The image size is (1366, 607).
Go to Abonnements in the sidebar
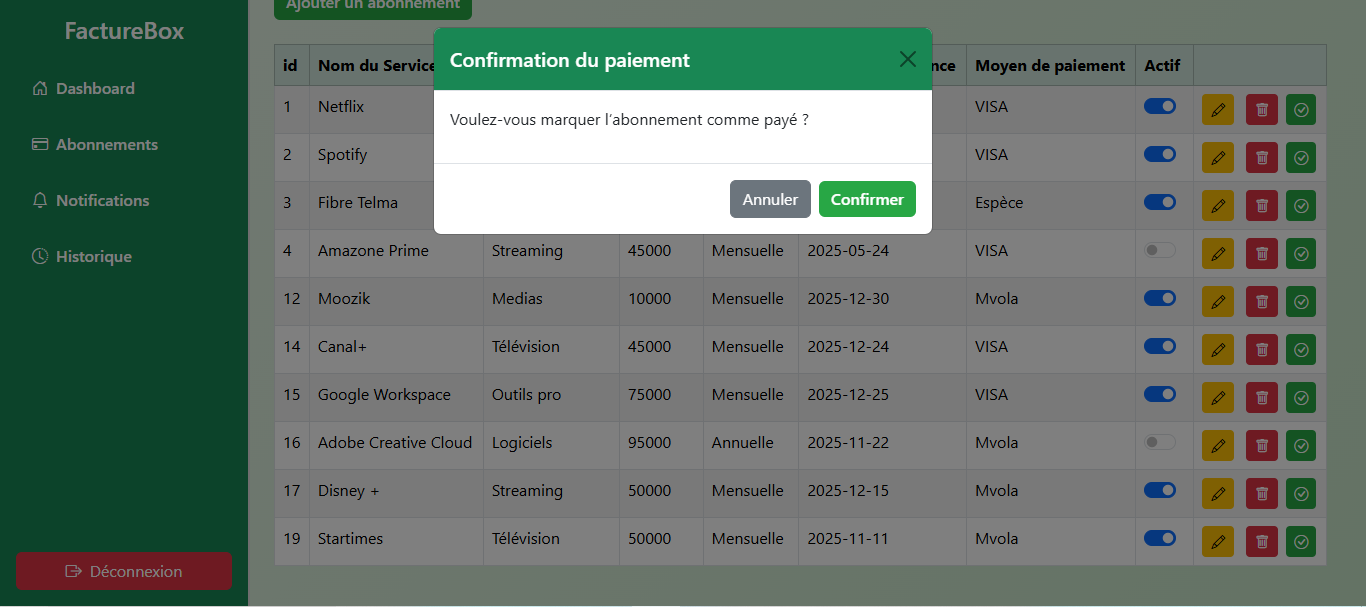coord(95,144)
